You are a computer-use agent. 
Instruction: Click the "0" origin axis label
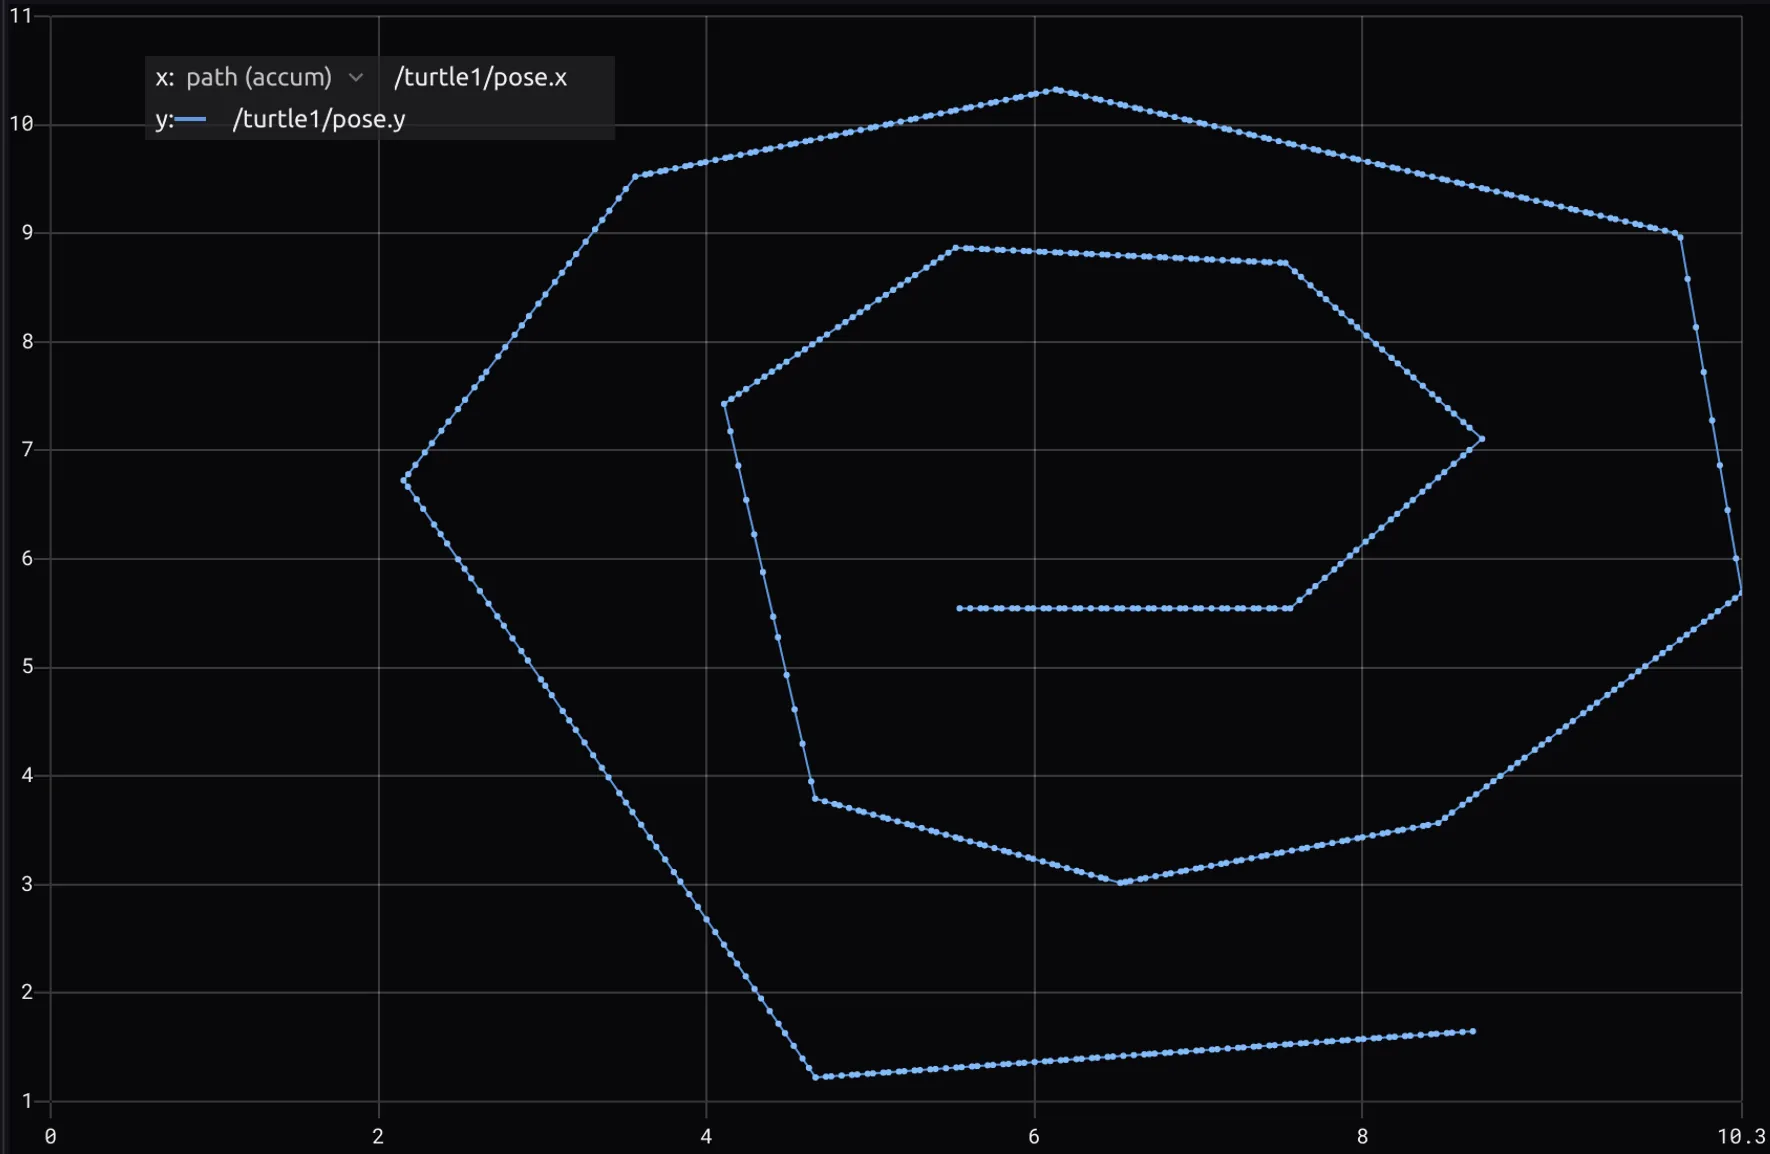[52, 1135]
